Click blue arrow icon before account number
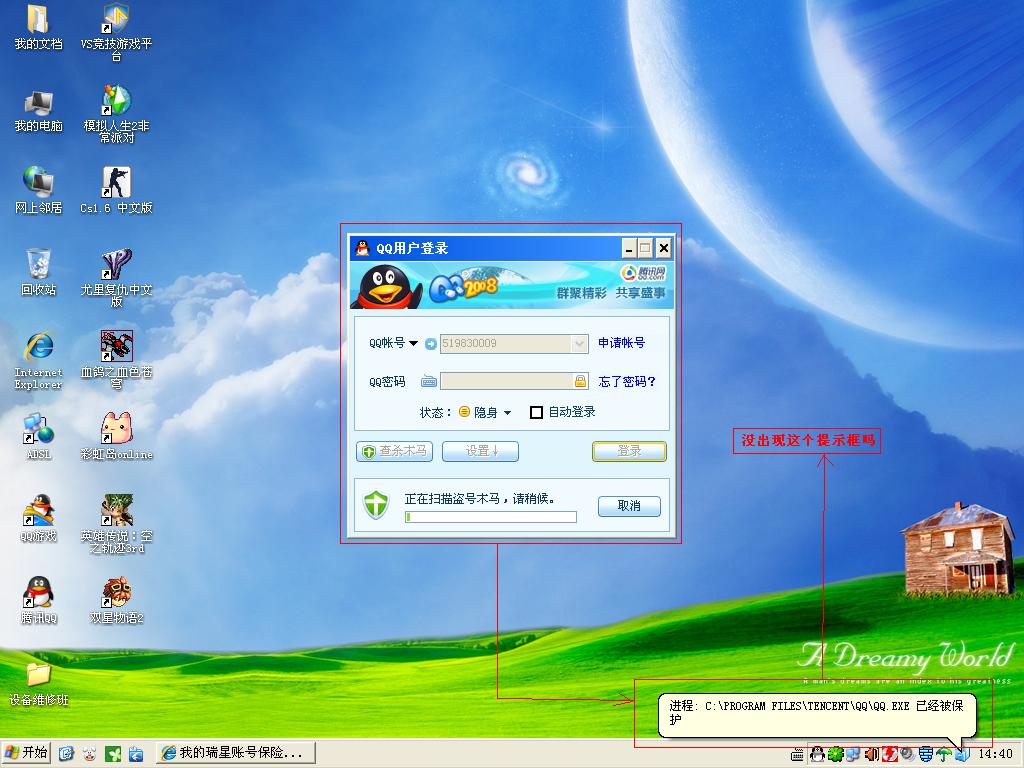Screen dimensions: 1024x768 430,344
